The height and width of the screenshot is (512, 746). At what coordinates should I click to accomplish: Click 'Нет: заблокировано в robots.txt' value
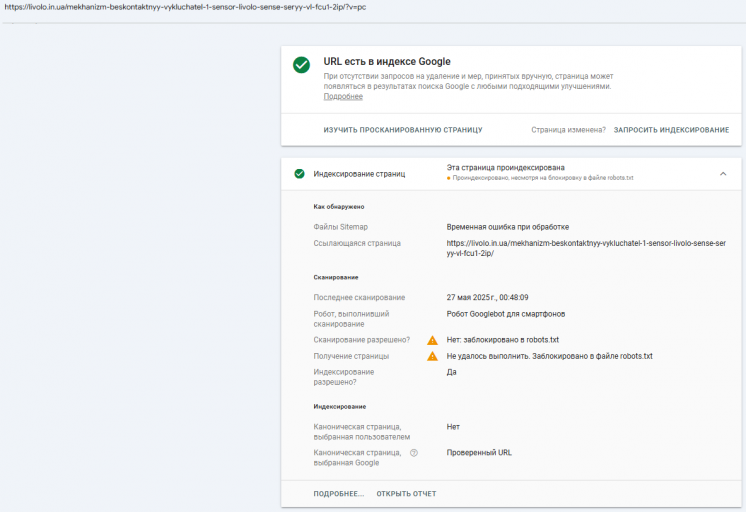point(502,340)
